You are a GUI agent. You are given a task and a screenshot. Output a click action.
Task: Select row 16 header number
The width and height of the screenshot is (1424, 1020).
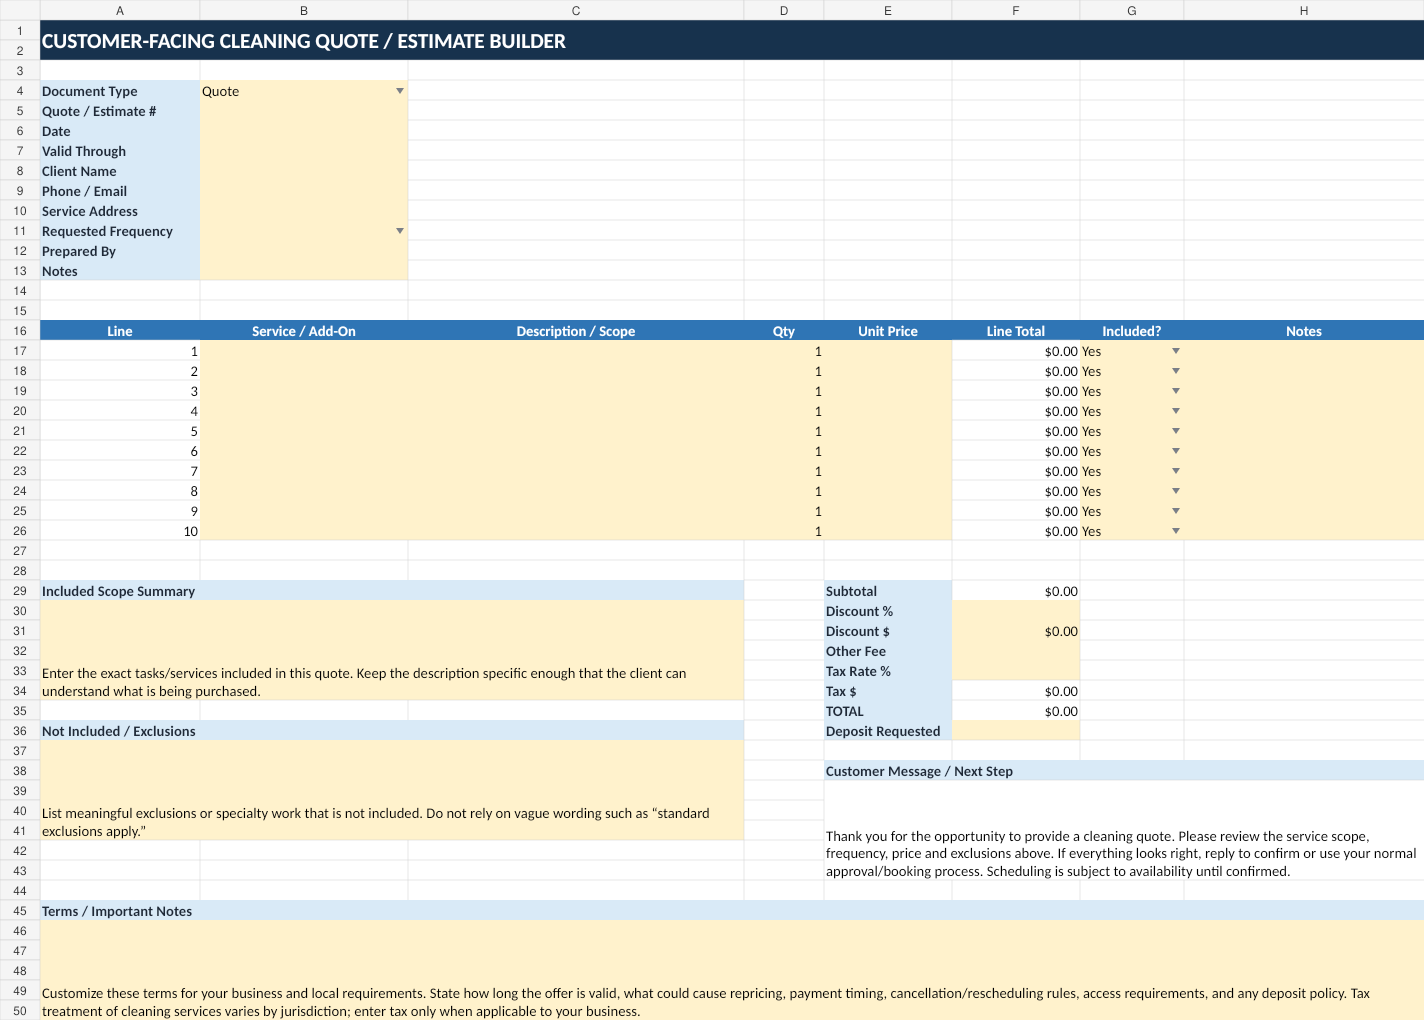(x=20, y=331)
